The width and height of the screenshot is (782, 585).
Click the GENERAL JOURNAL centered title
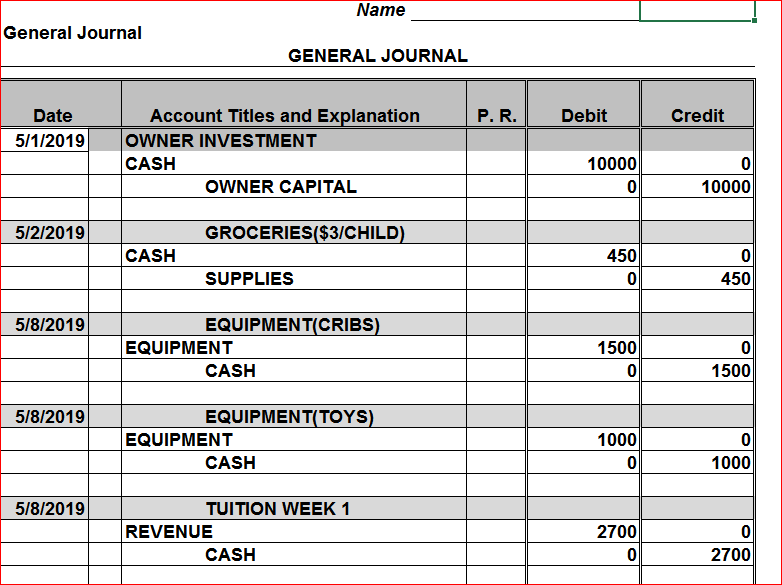[378, 55]
